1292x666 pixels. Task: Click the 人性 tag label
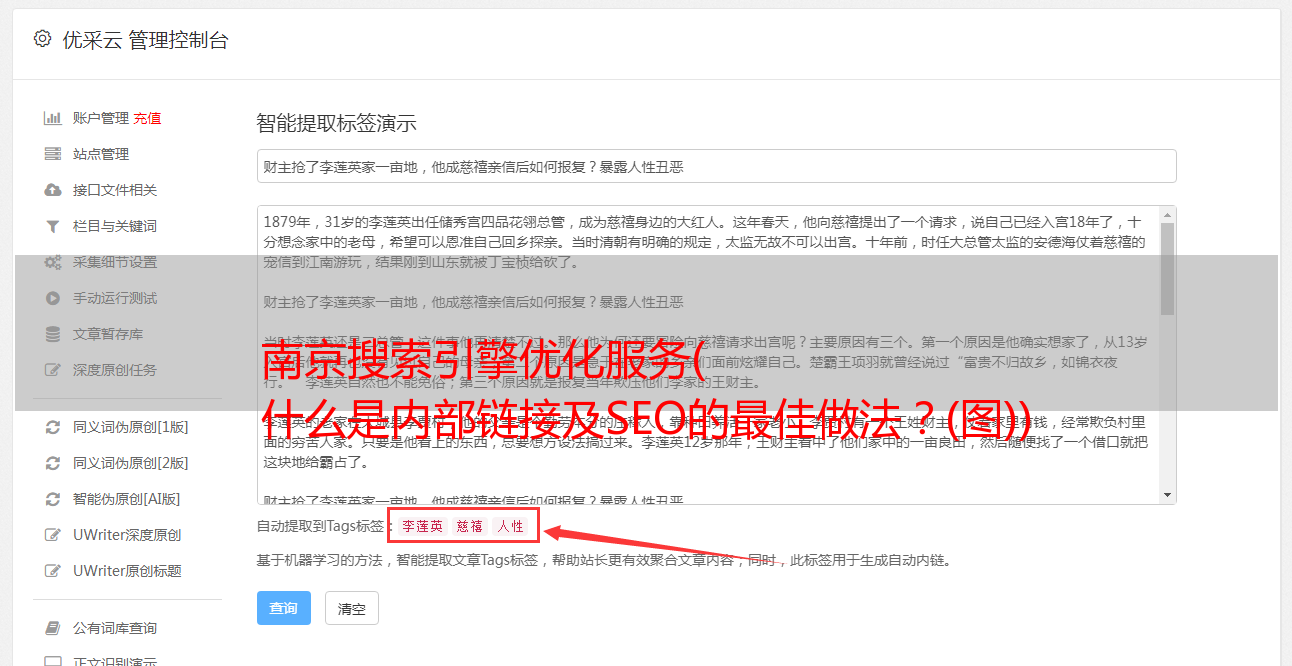point(510,526)
